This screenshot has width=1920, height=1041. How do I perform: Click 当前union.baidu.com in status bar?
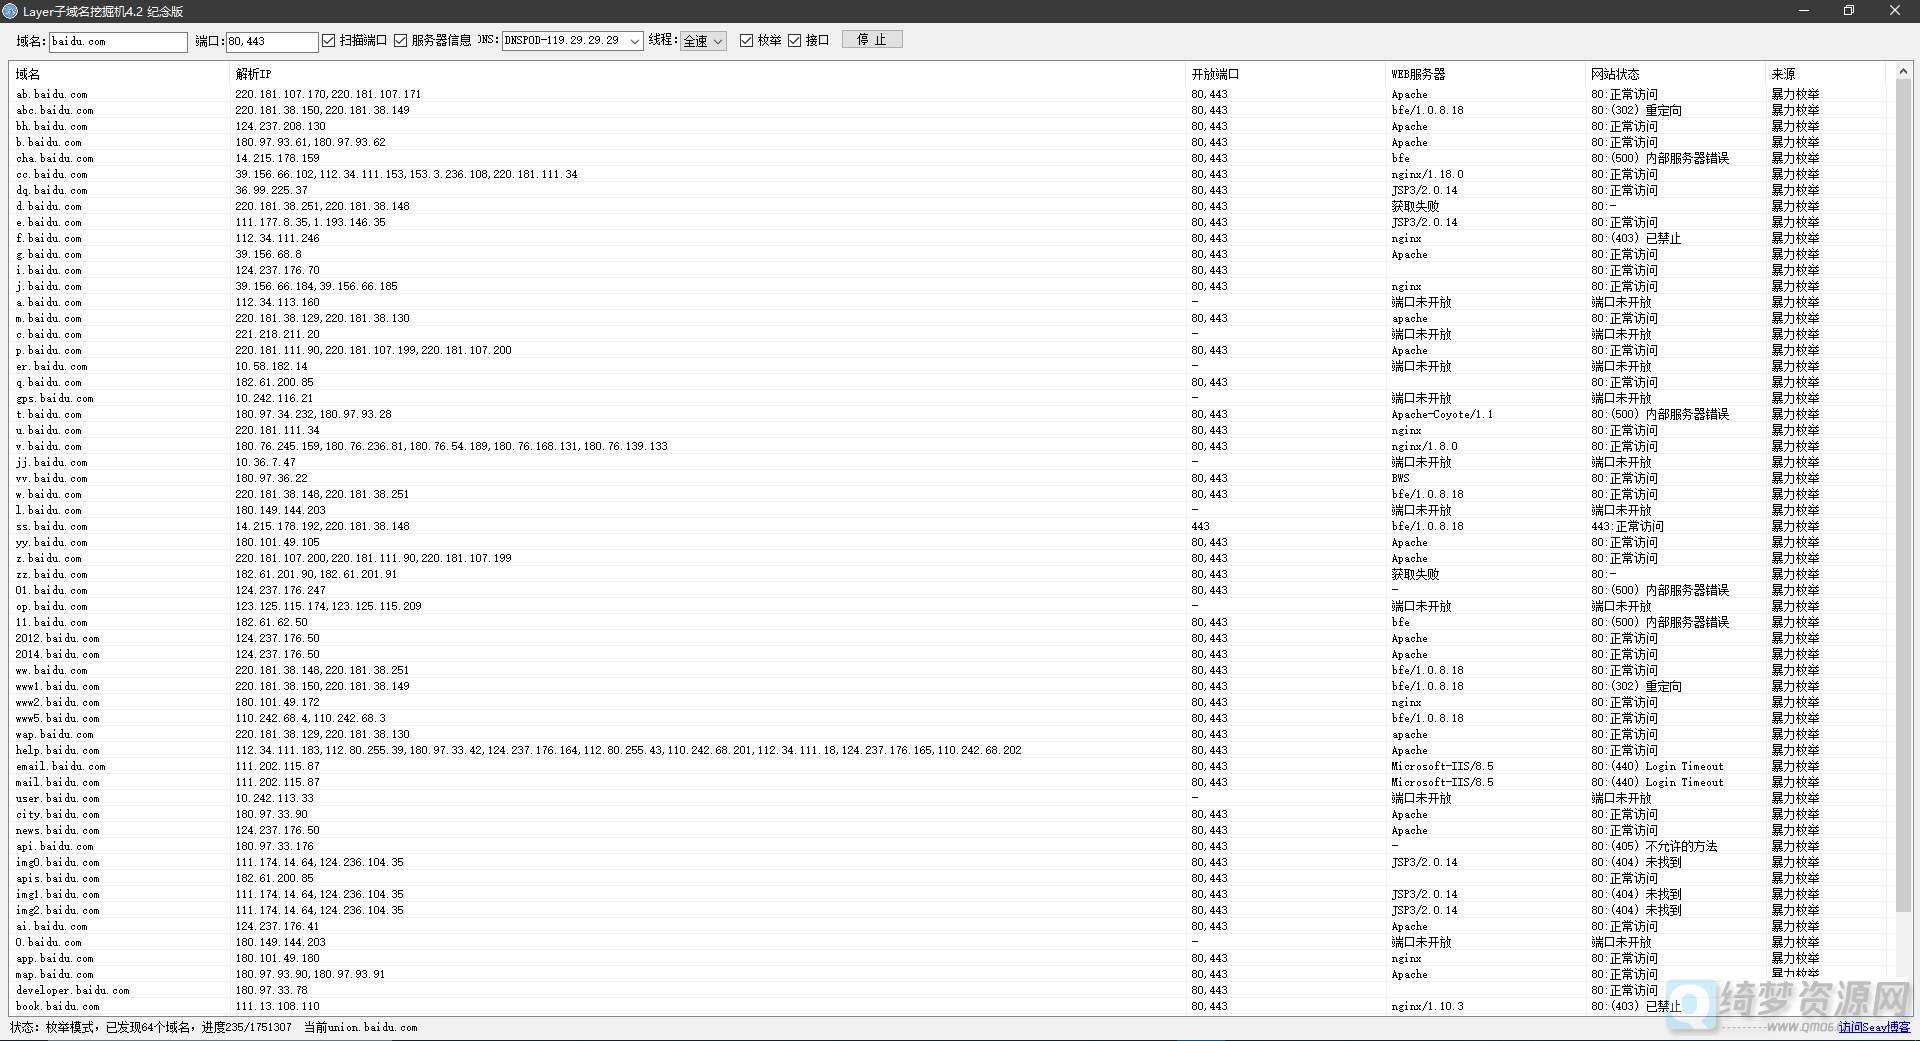[x=360, y=1027]
